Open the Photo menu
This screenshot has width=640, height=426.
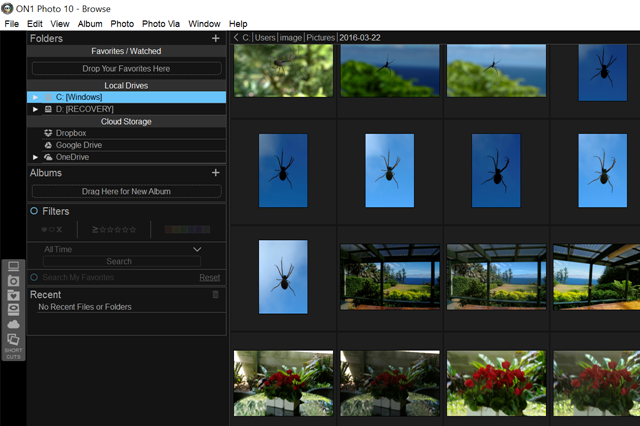[x=122, y=23]
